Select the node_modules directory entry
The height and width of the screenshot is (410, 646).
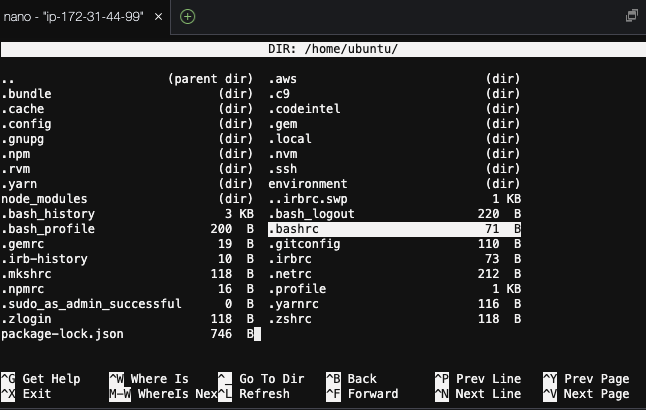[127, 199]
